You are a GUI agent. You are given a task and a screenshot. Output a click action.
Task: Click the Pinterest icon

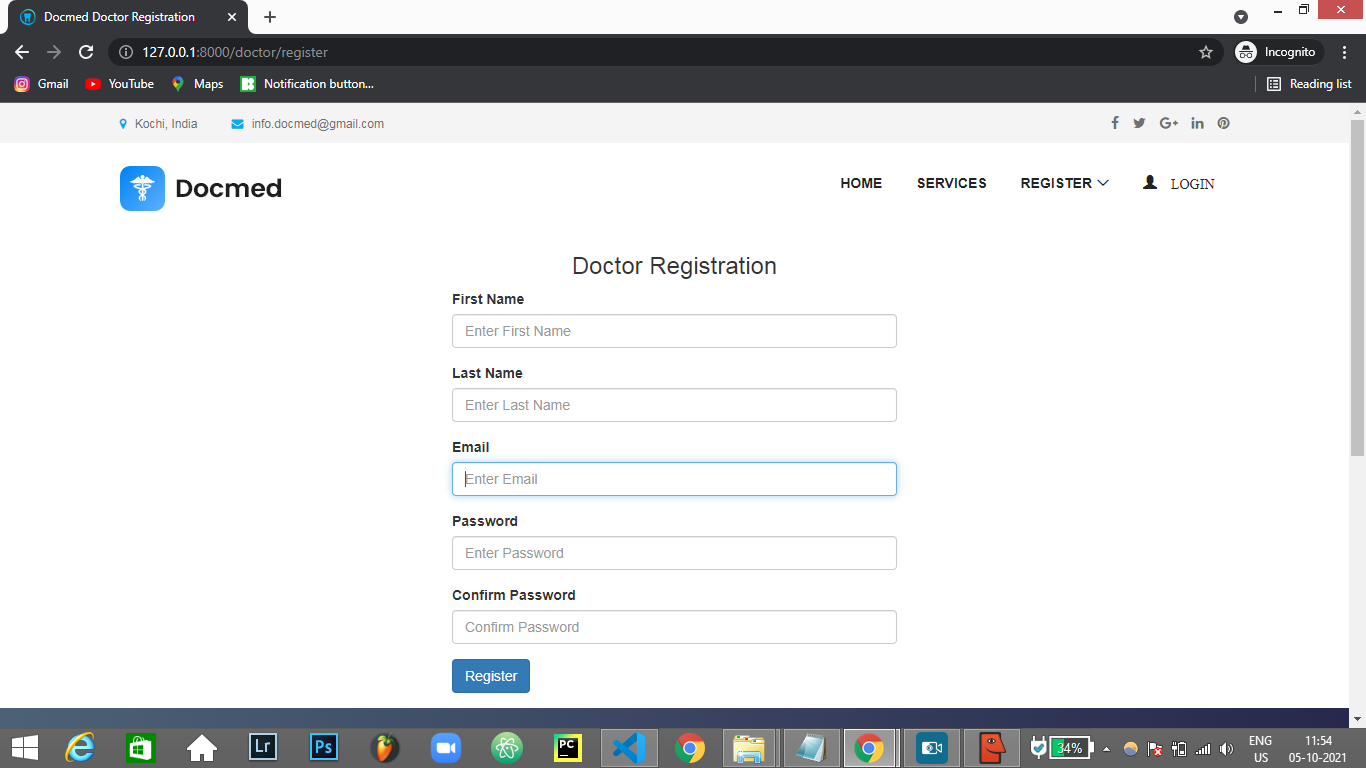click(x=1223, y=123)
